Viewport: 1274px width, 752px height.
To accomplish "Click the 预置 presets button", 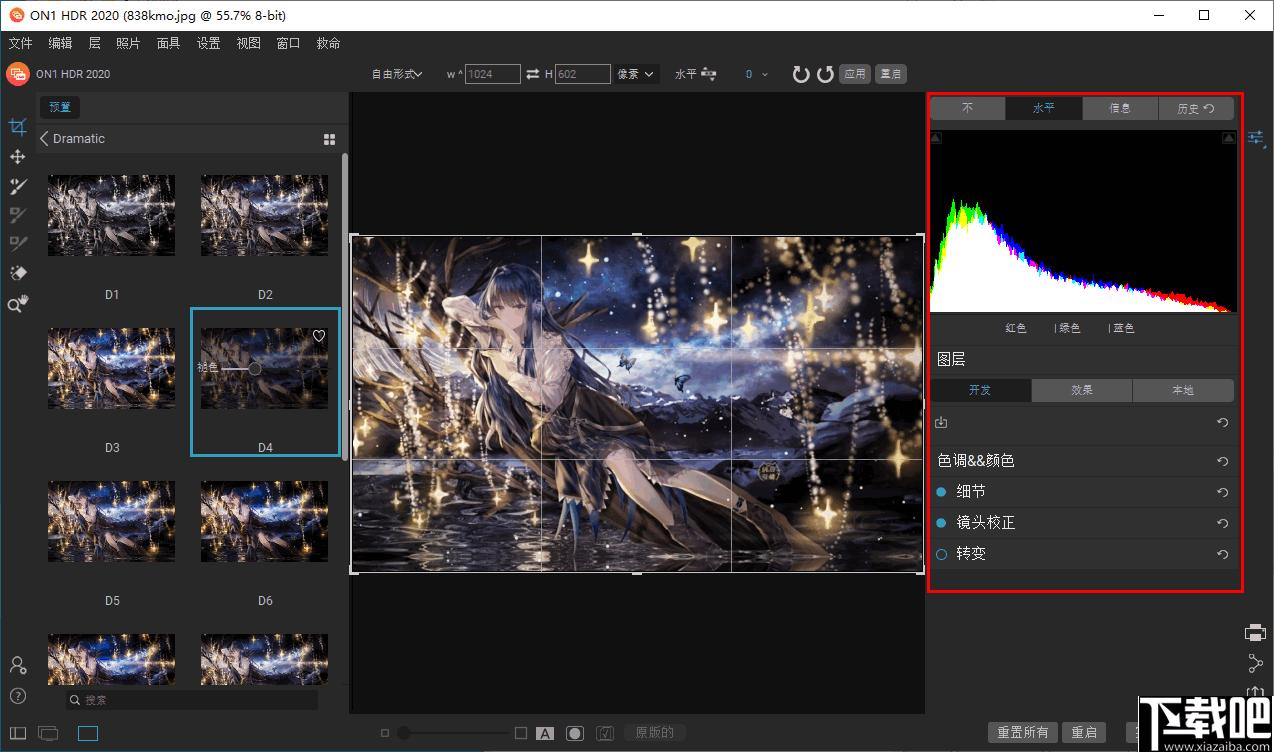I will [x=60, y=107].
